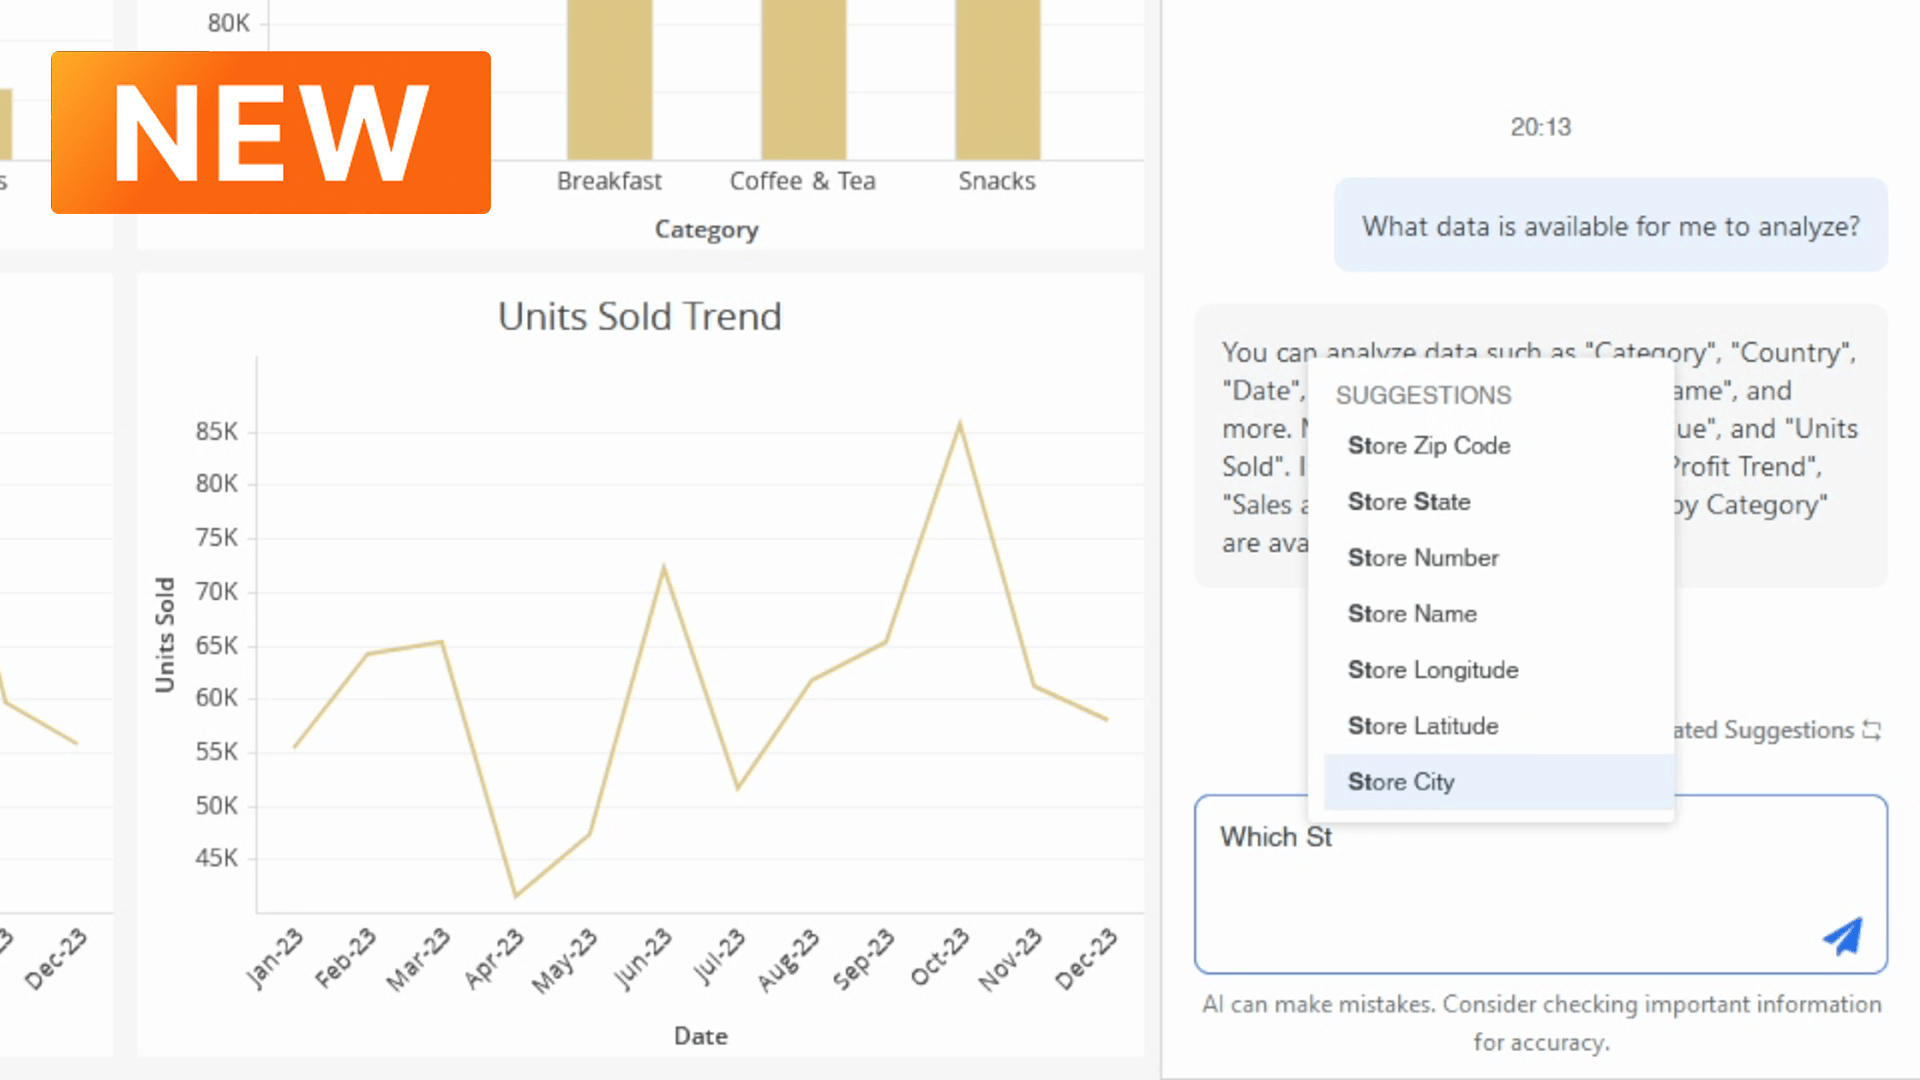Open the Generated Suggestions link
1920x1080 pixels.
1765,731
